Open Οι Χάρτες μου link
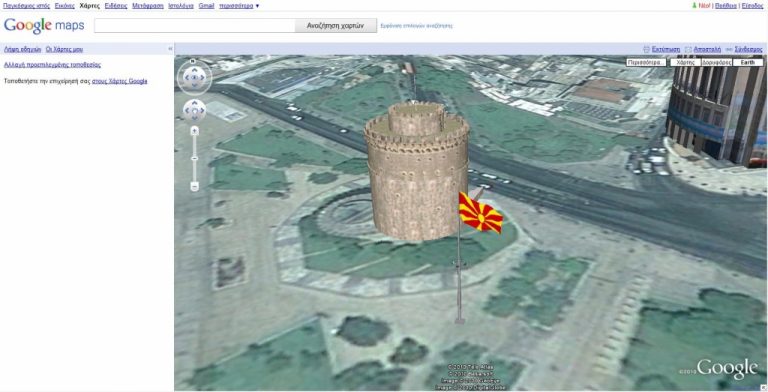 (x=64, y=49)
